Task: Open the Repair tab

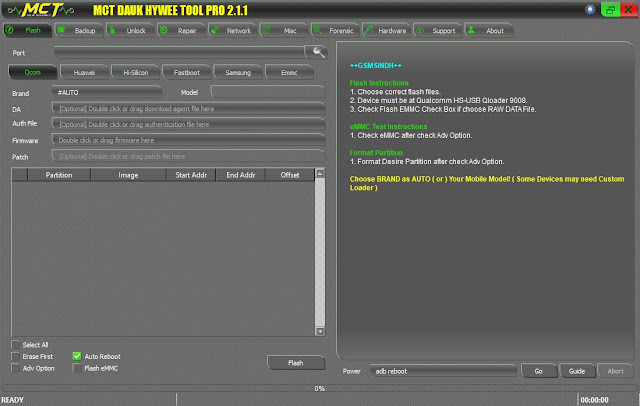Action: [x=181, y=31]
